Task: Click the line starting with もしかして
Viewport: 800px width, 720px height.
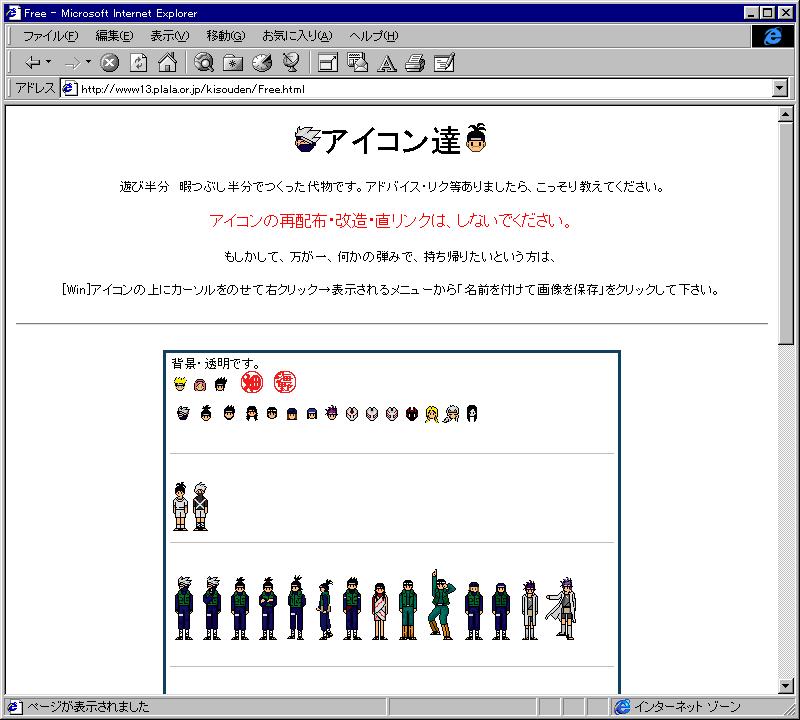Action: point(390,256)
